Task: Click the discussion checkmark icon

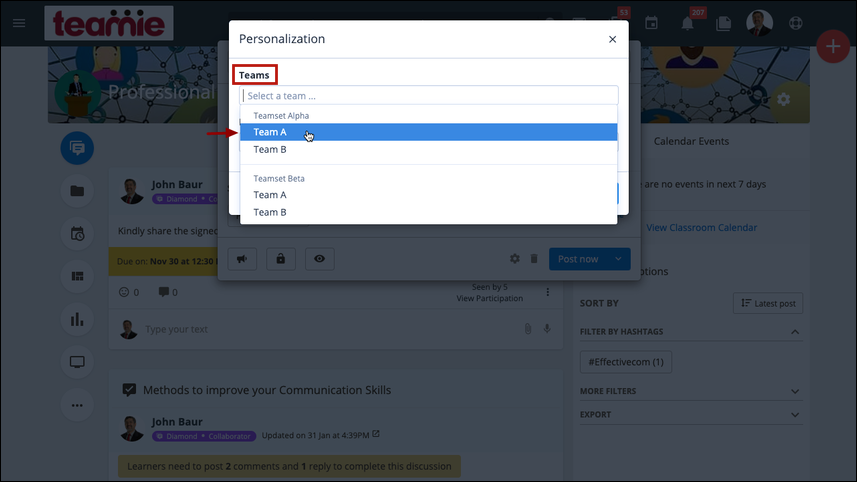Action: pos(129,390)
